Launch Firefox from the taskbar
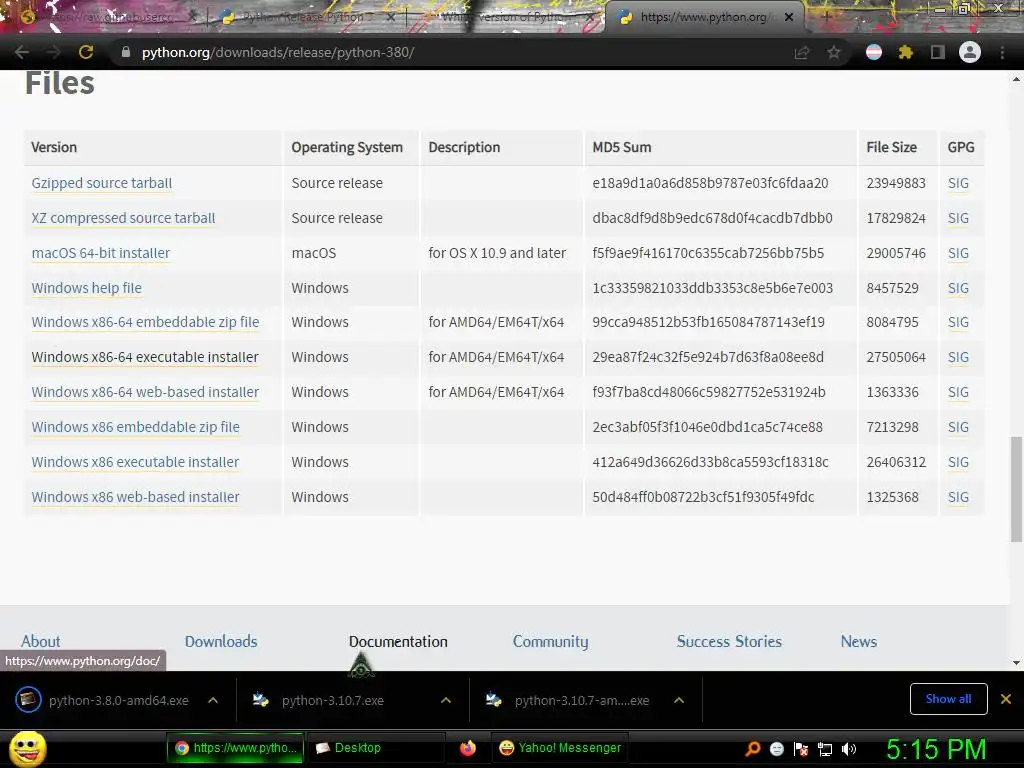1024x768 pixels. [468, 748]
